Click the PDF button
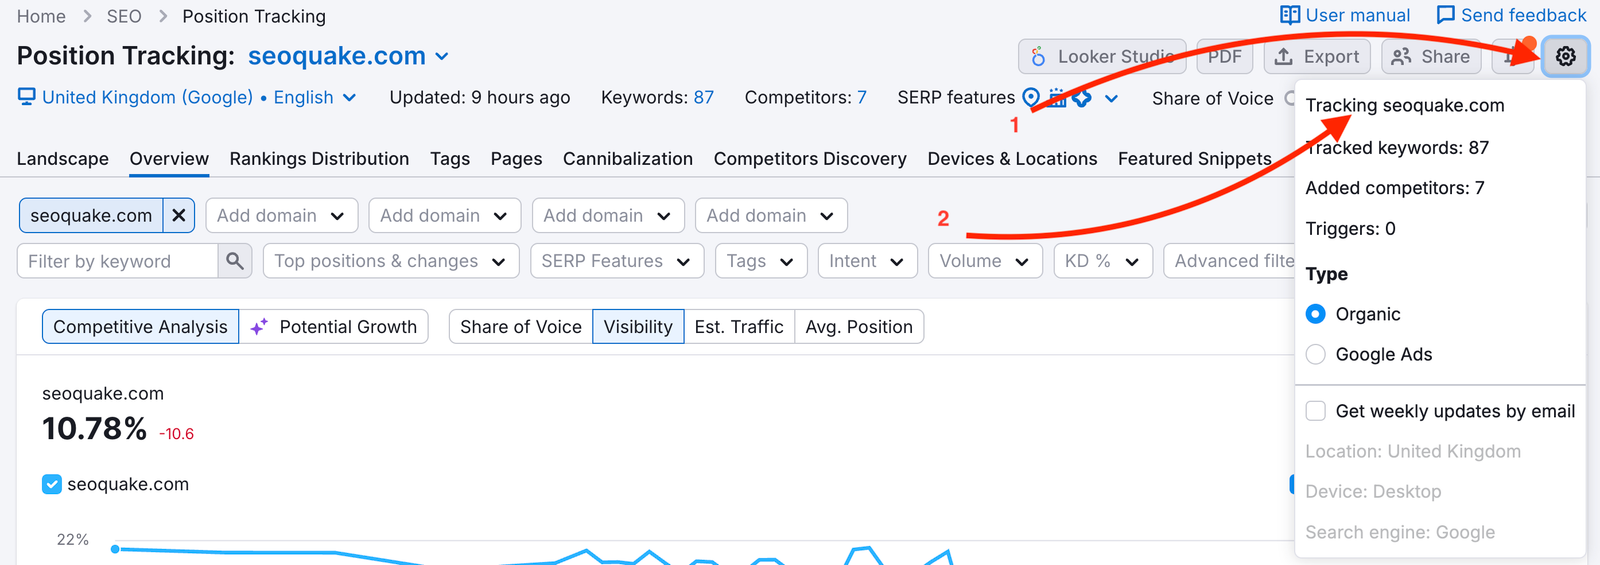 pyautogui.click(x=1224, y=57)
